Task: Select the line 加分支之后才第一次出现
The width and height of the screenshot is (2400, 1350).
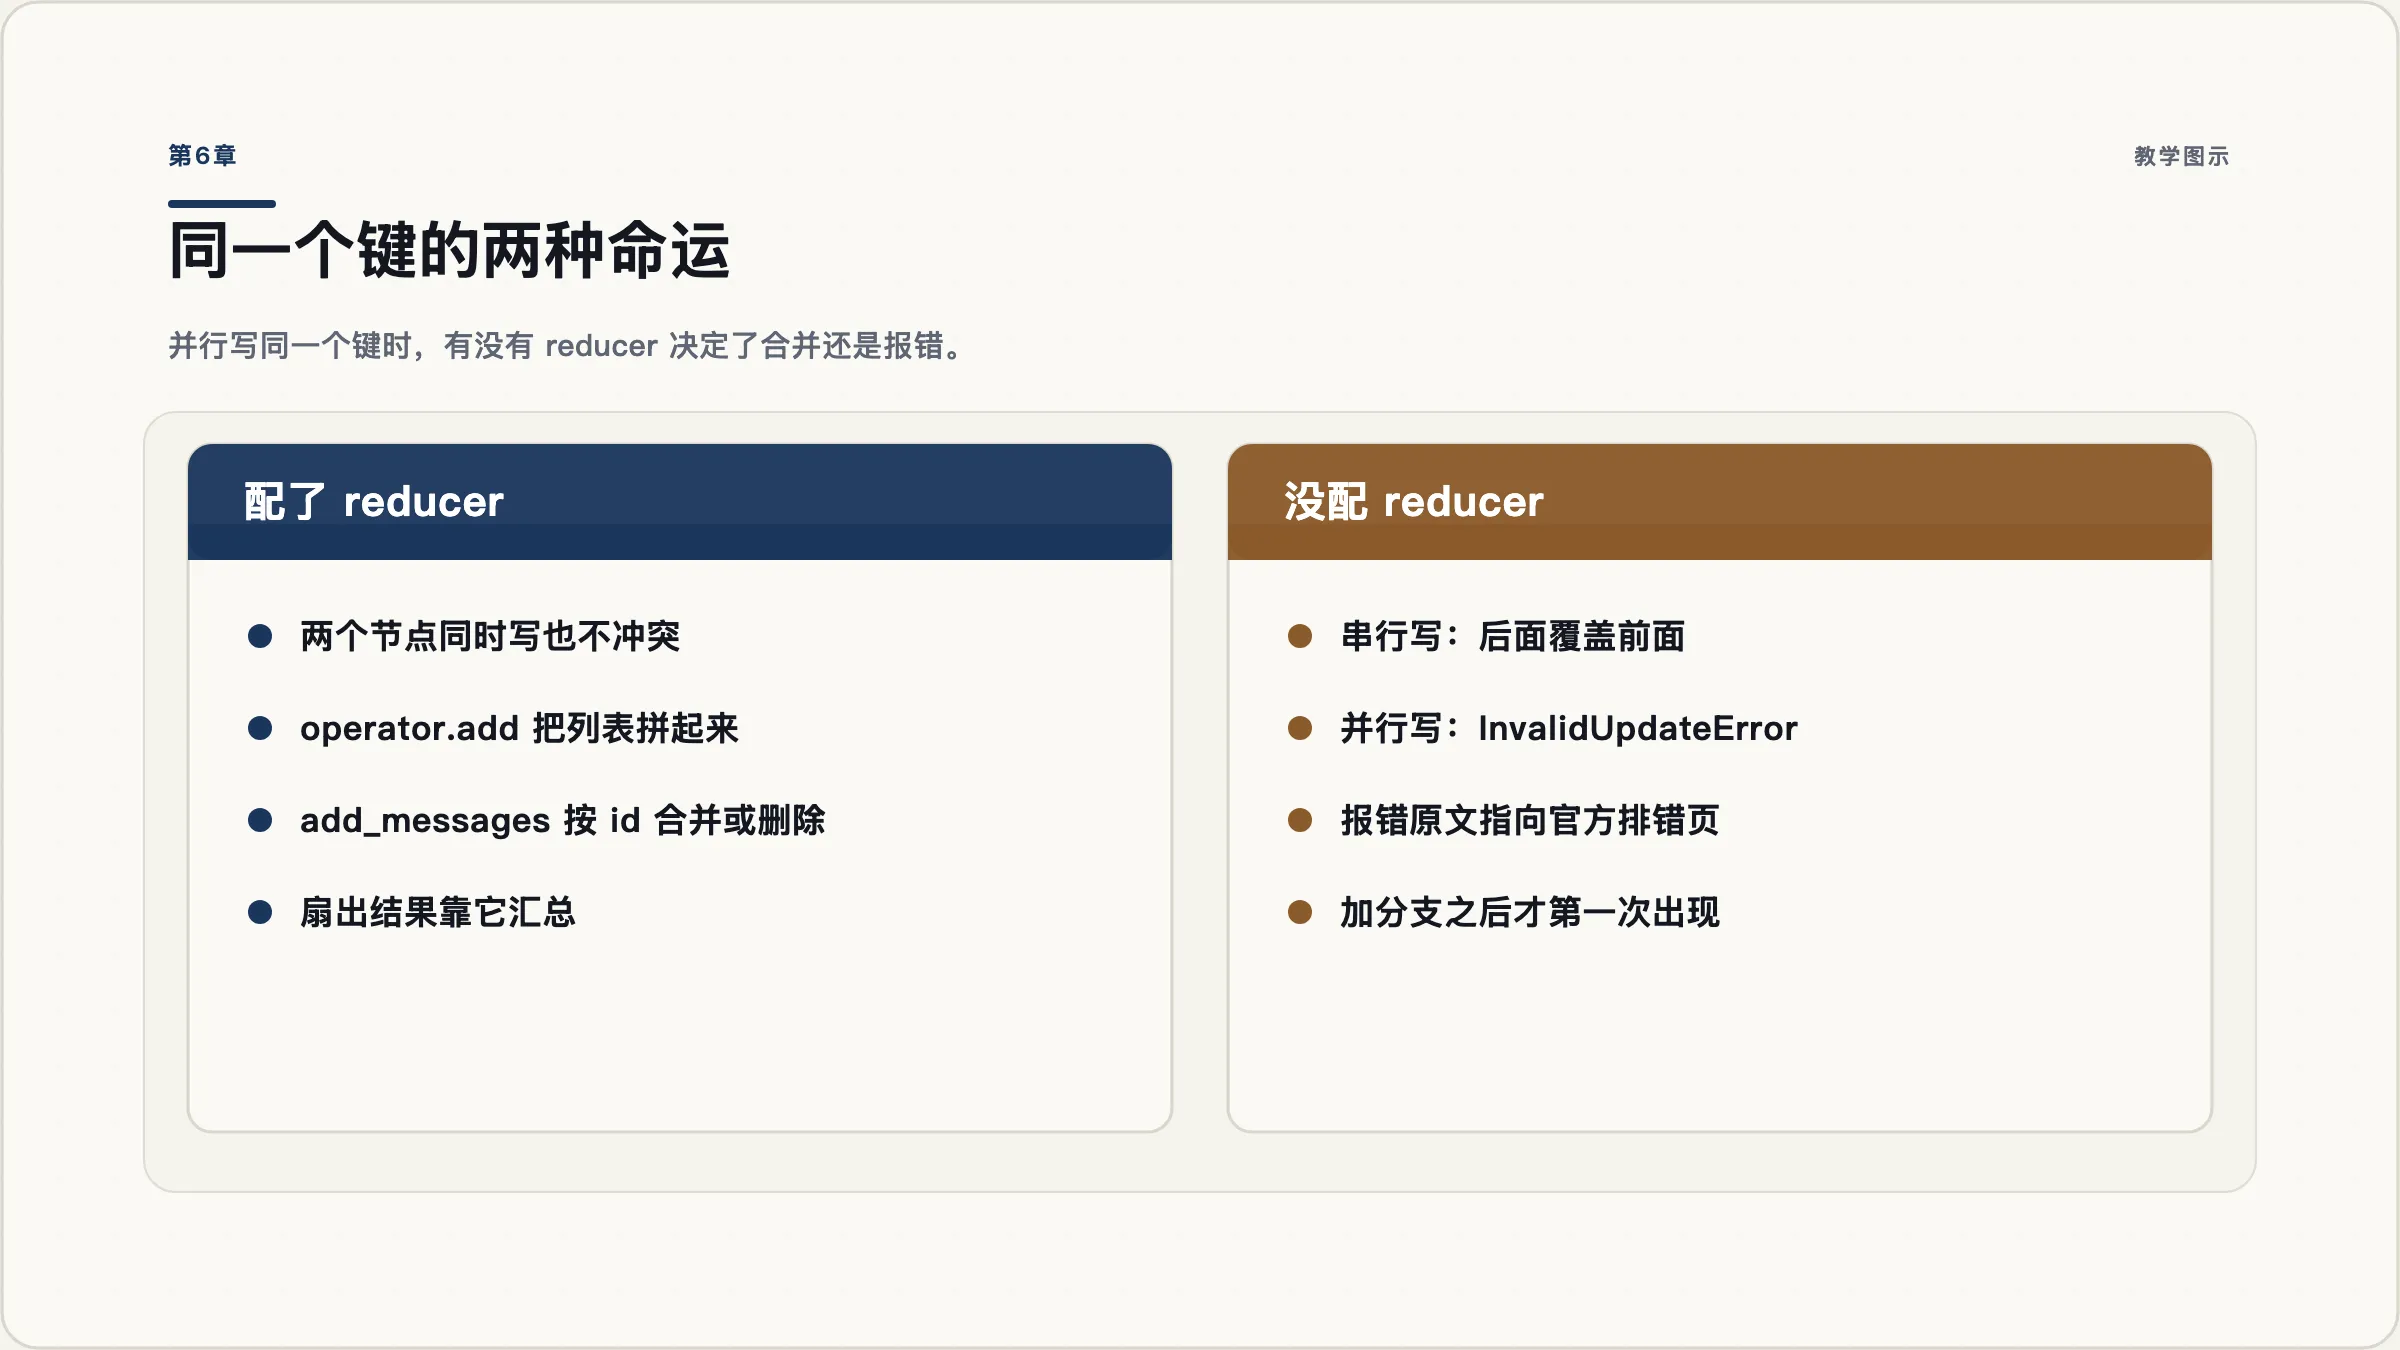Action: tap(1530, 912)
